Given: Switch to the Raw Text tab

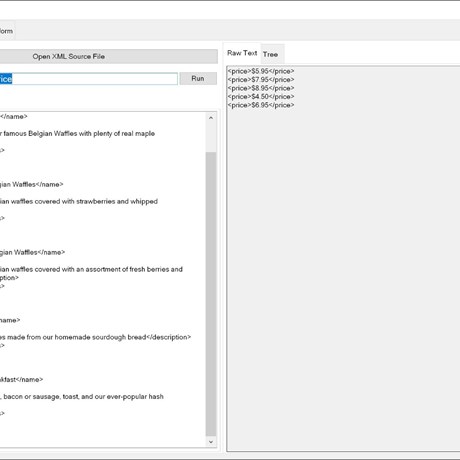Looking at the screenshot, I should click(242, 53).
